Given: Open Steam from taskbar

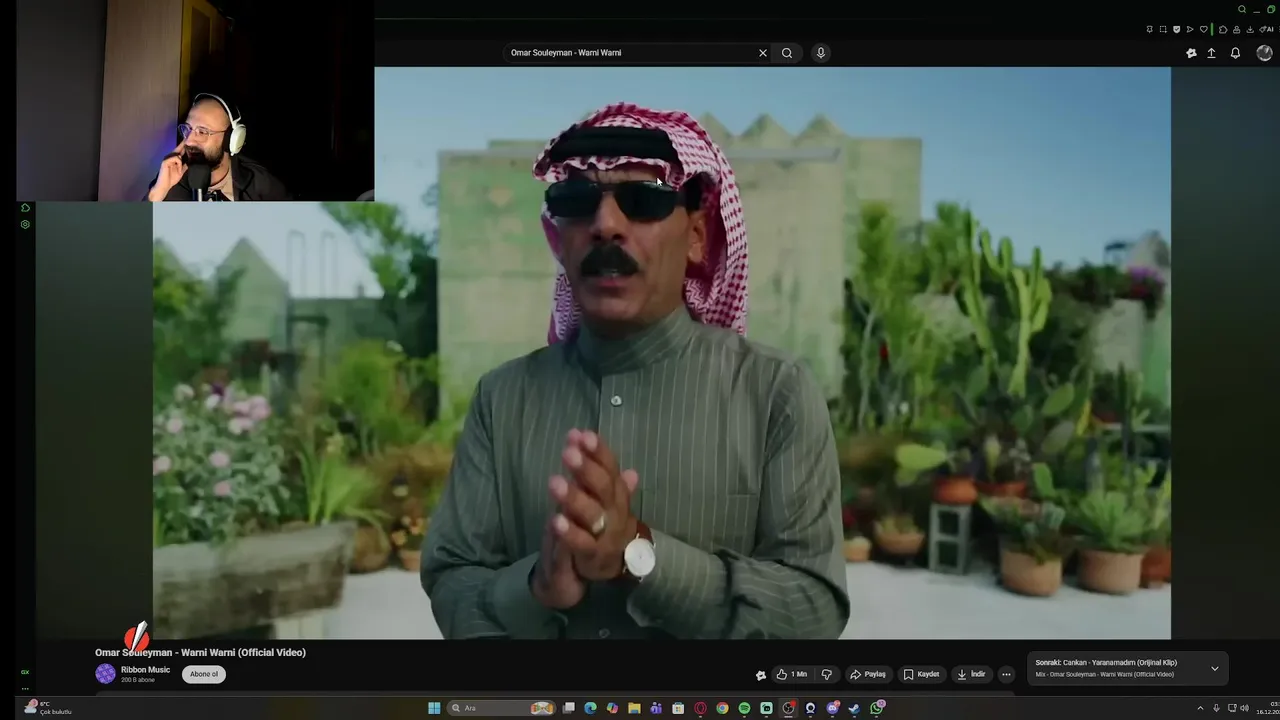Looking at the screenshot, I should 854,708.
